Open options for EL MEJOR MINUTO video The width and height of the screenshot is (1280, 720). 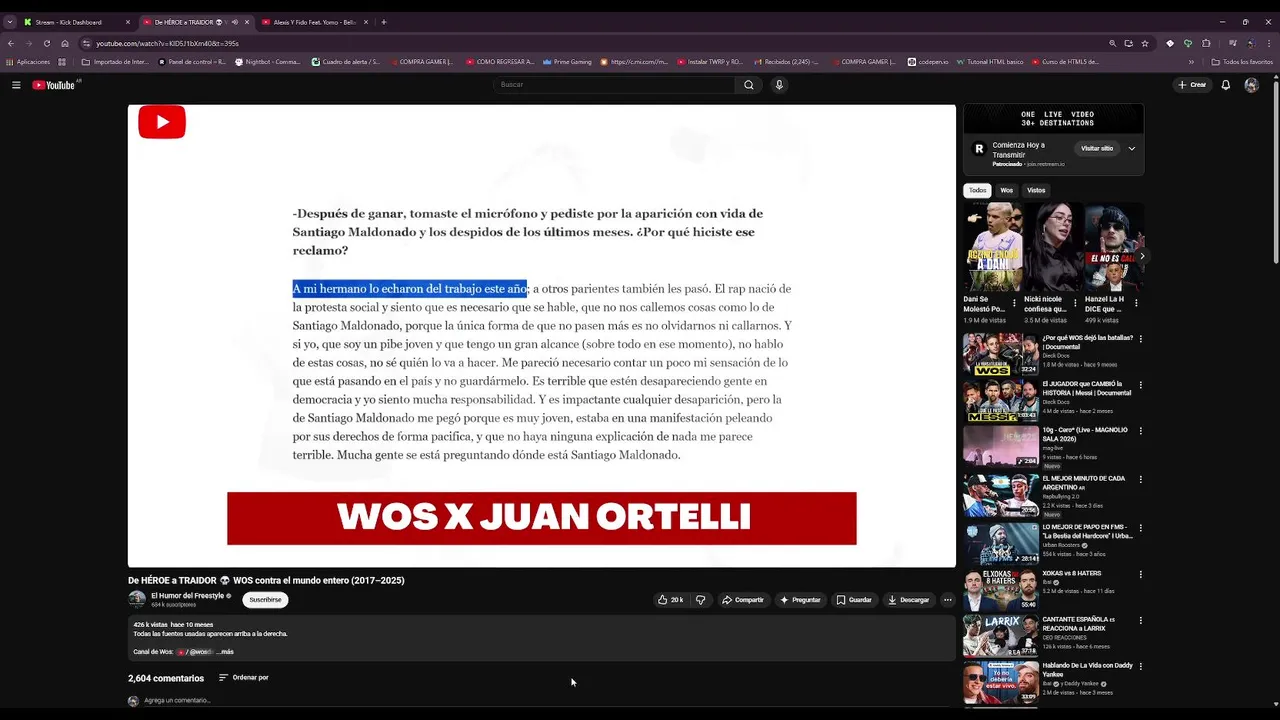(x=1140, y=480)
